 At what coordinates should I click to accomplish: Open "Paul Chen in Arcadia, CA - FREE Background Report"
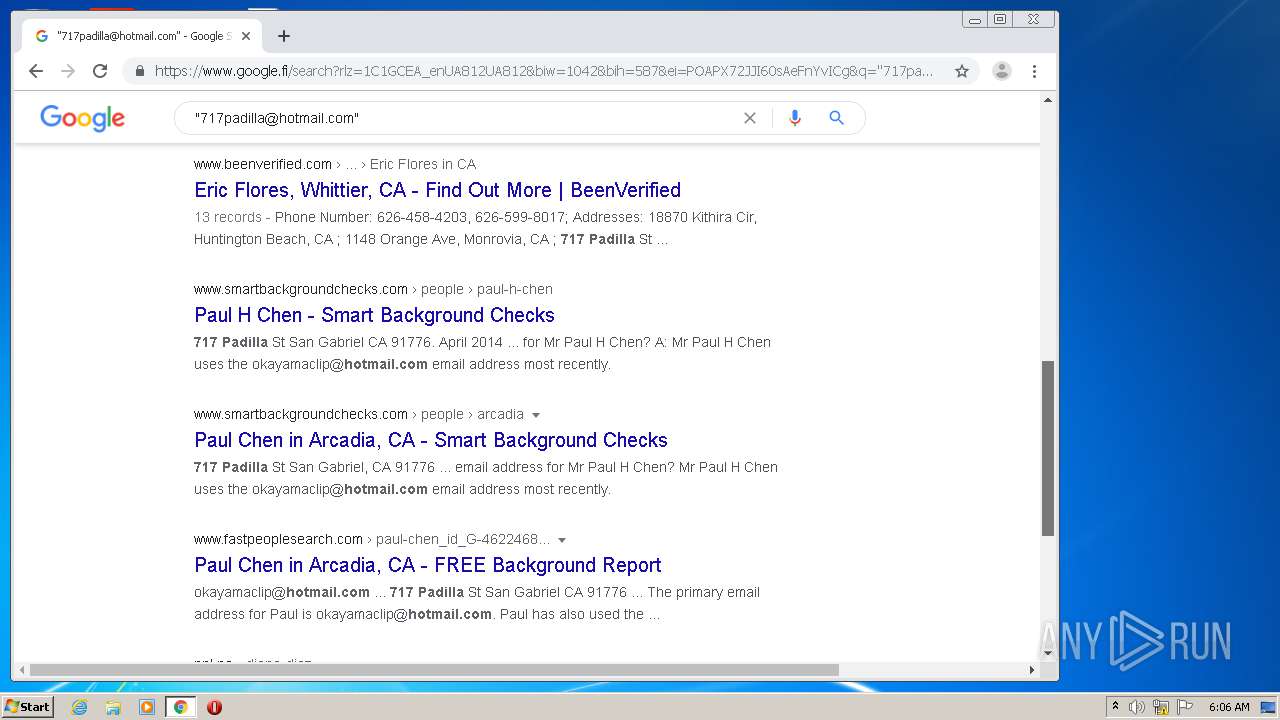tap(428, 565)
